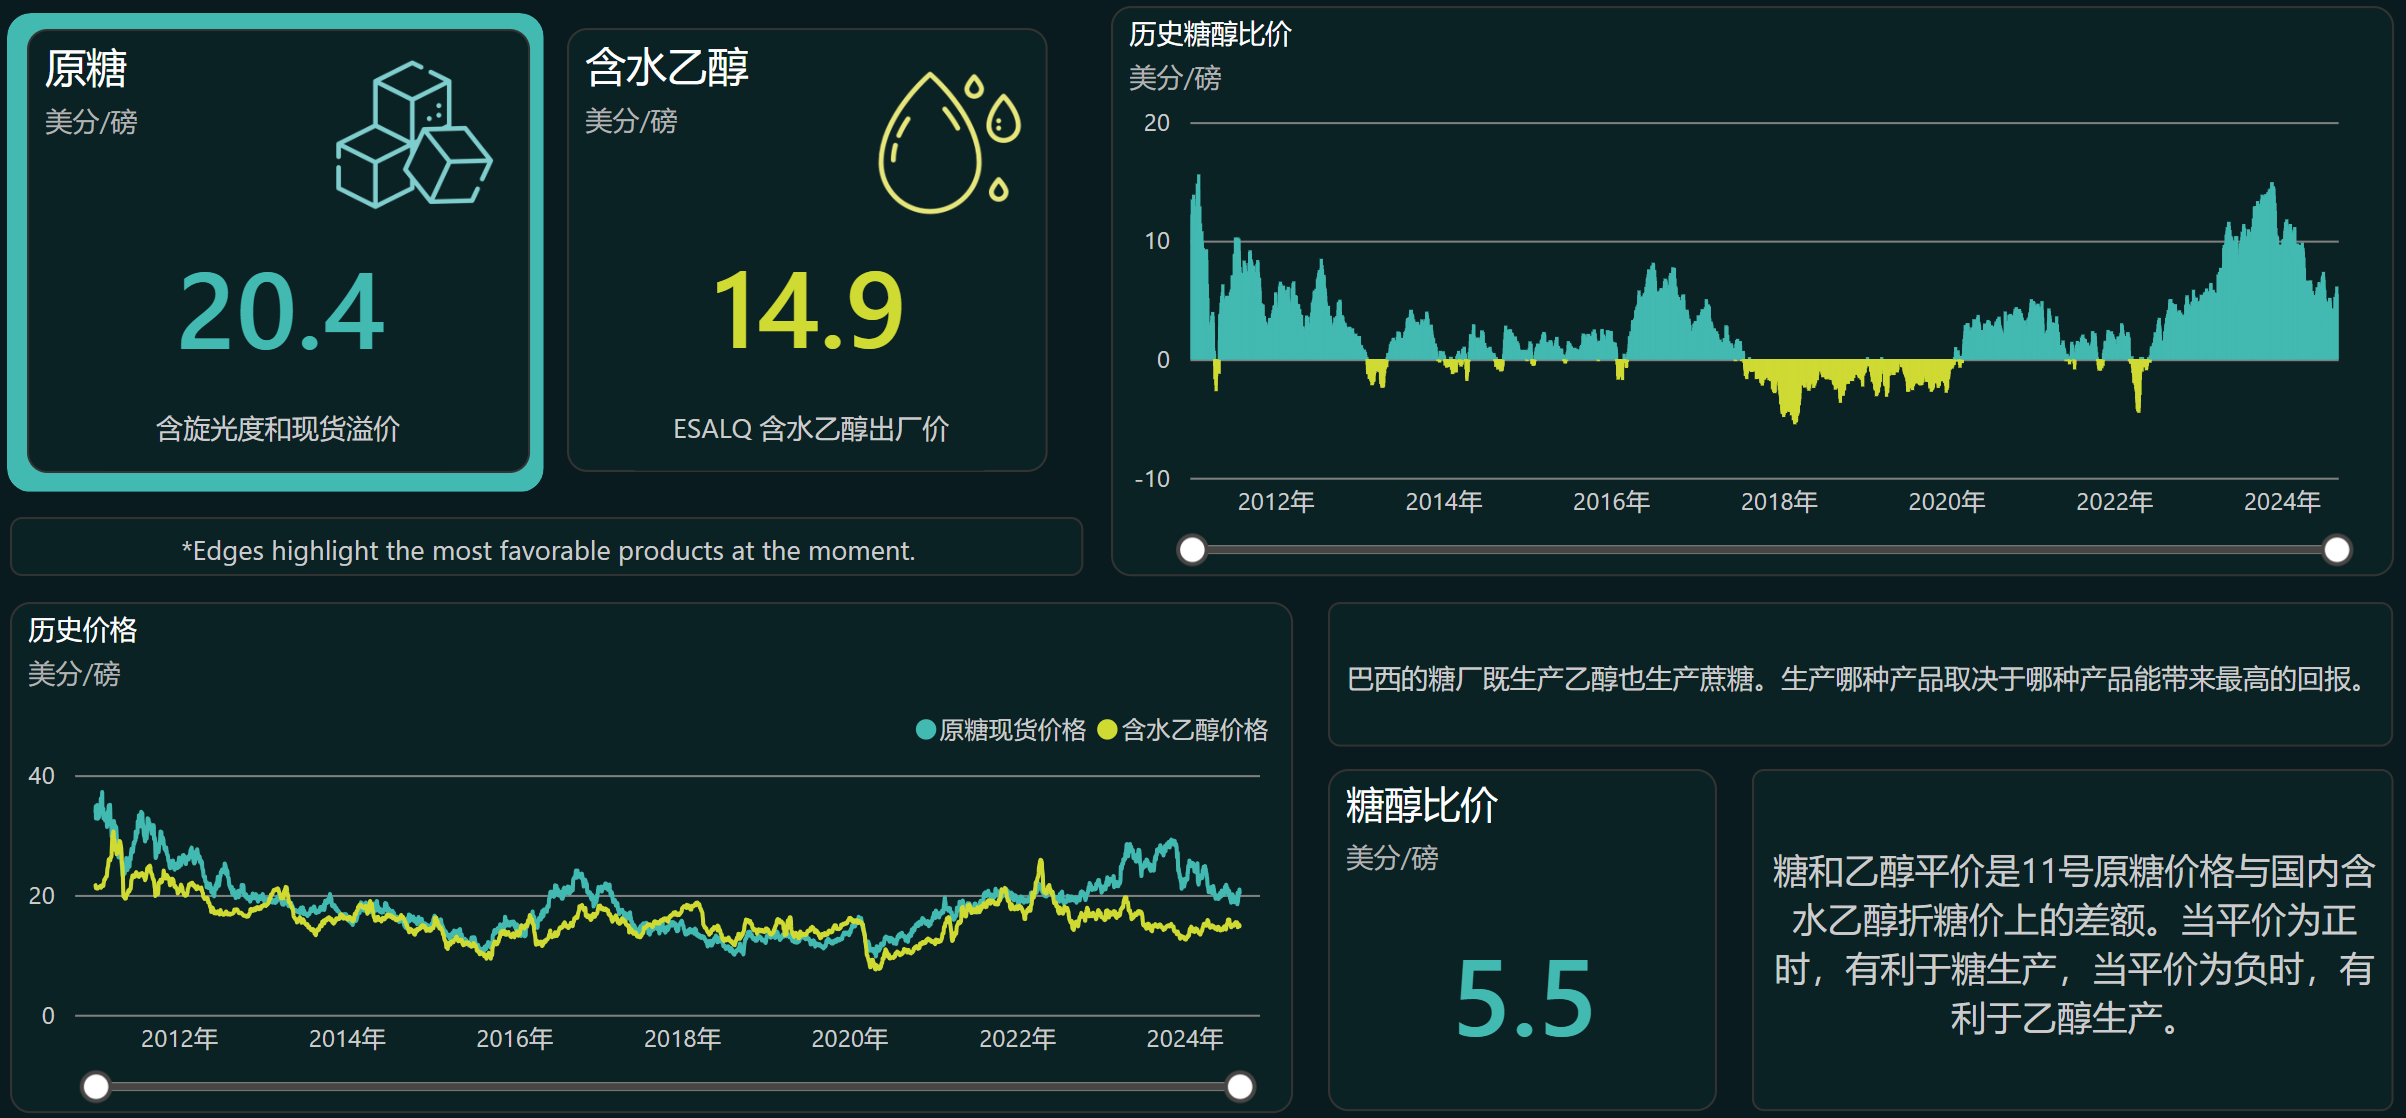This screenshot has width=2406, height=1118.
Task: Click the 糖醇比价 value 5.5
Action: point(1523,998)
